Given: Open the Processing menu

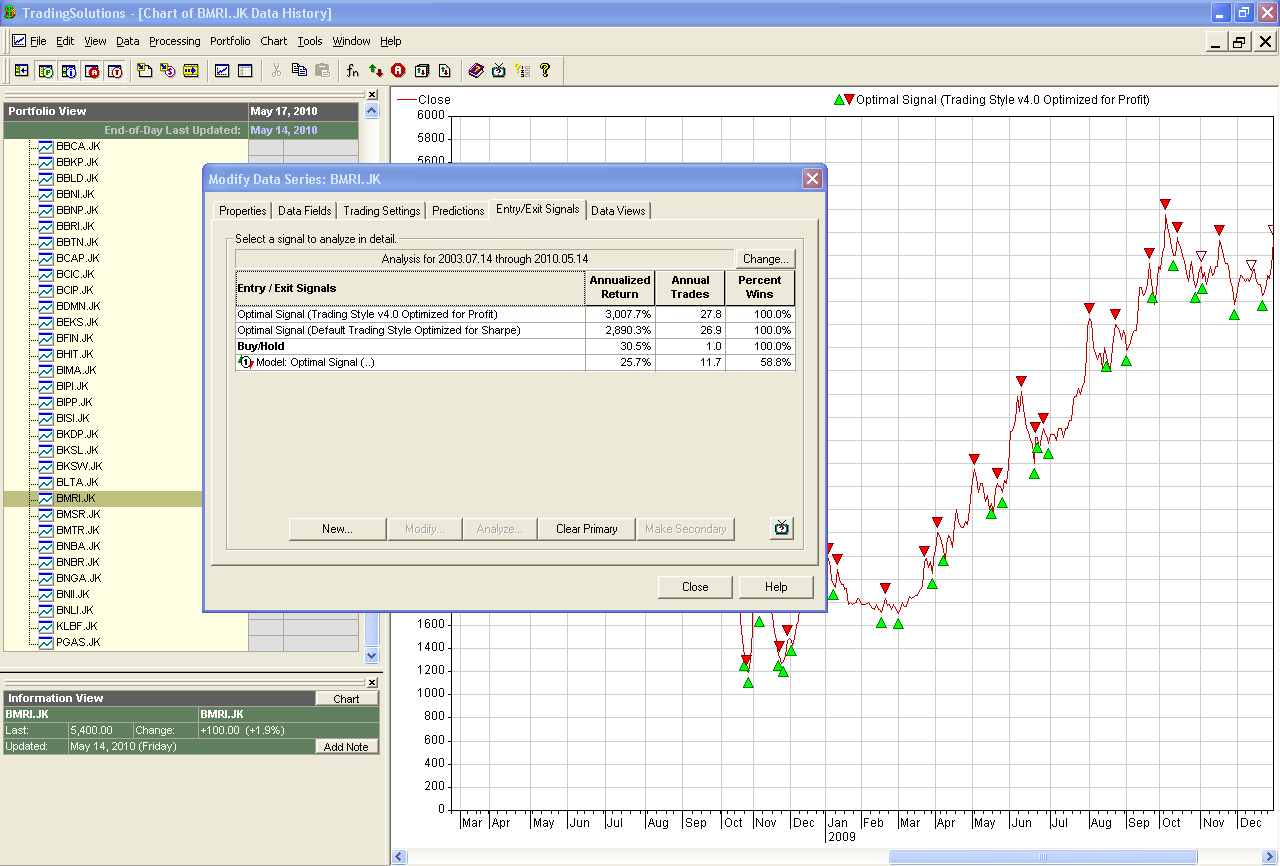Looking at the screenshot, I should coord(175,41).
